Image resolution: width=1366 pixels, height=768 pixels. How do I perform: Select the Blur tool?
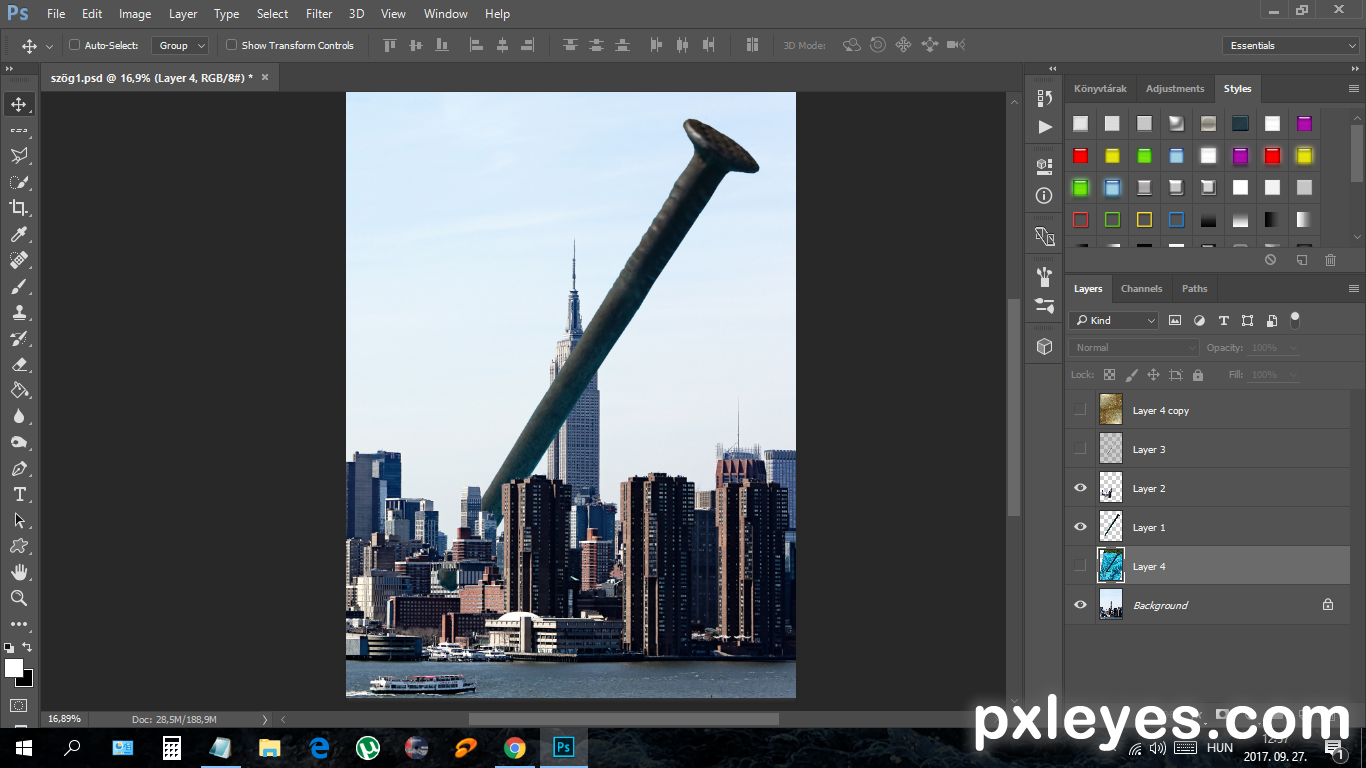pos(18,416)
